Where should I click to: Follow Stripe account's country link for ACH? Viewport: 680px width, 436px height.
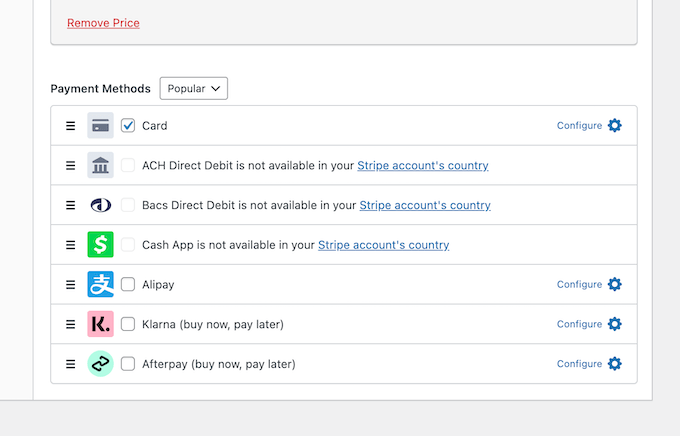pyautogui.click(x=423, y=165)
